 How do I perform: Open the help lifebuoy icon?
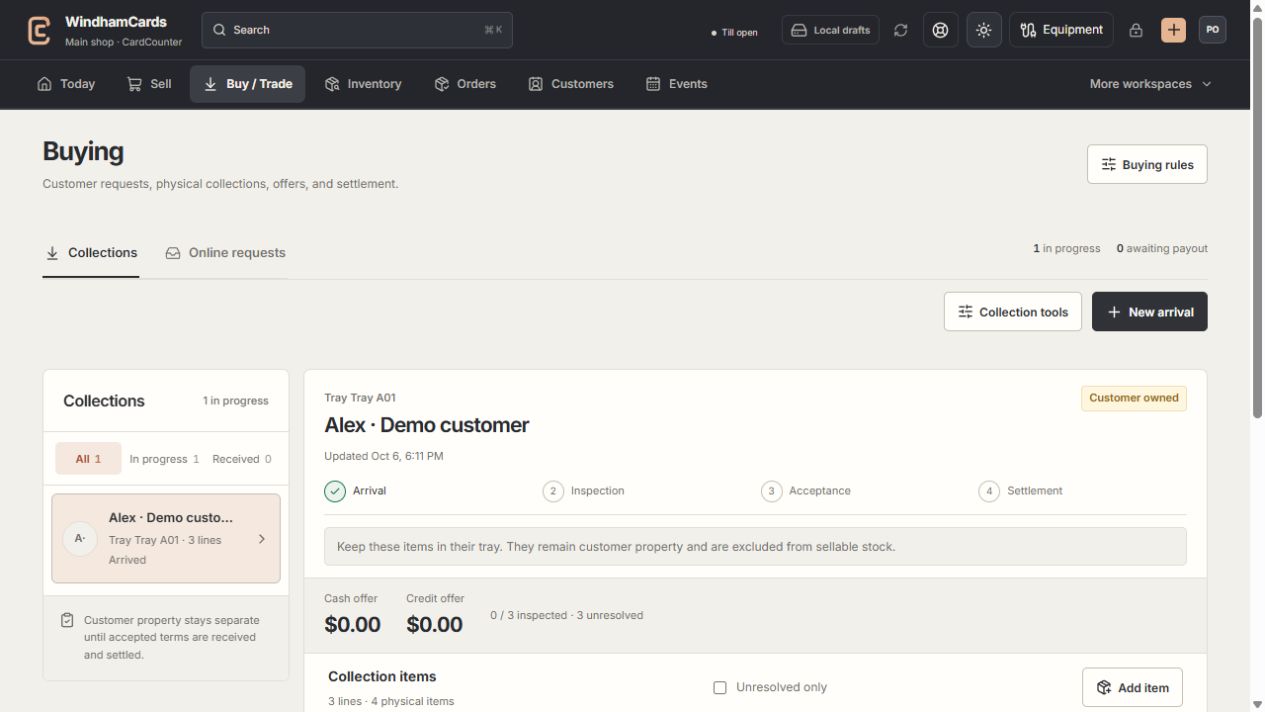(x=940, y=30)
